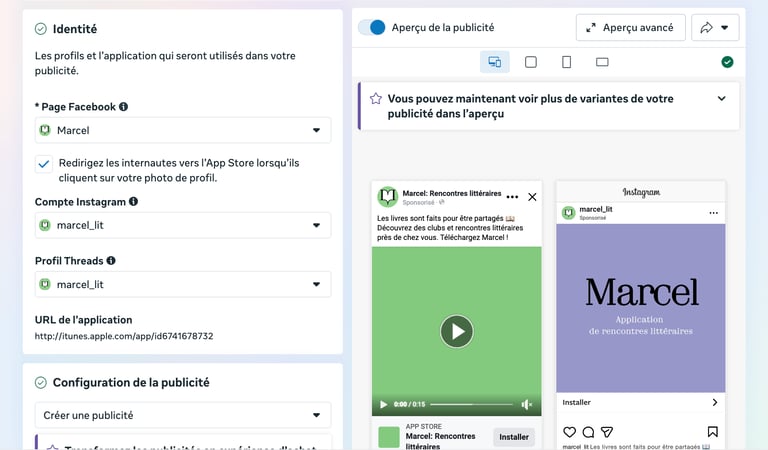Screen dimensions: 768x450
Task: Click the green app thumbnail beside APP STORE
Action: click(x=389, y=437)
